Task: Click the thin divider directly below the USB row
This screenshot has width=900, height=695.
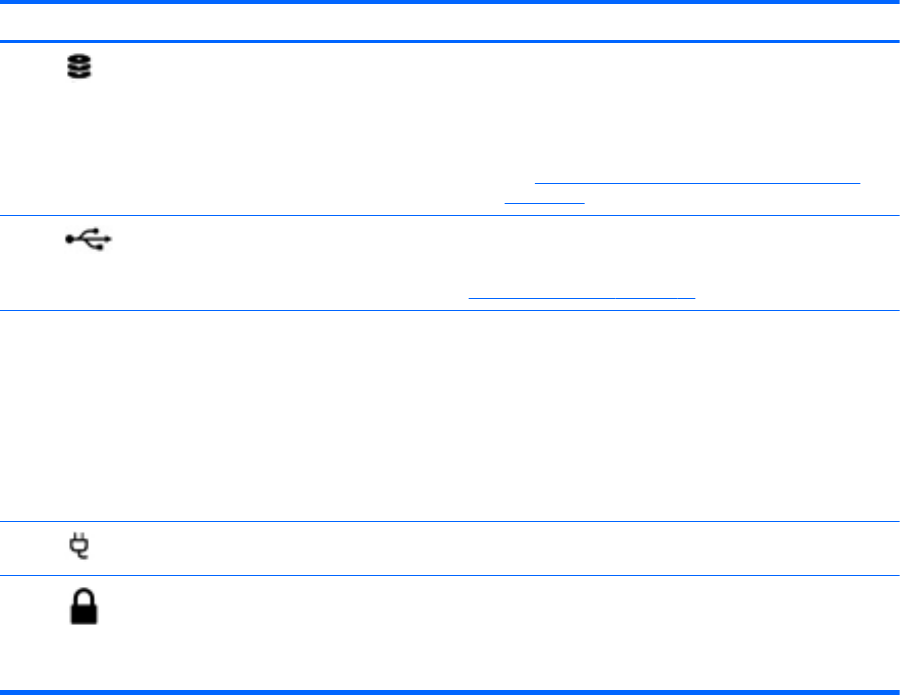Action: click(x=450, y=310)
